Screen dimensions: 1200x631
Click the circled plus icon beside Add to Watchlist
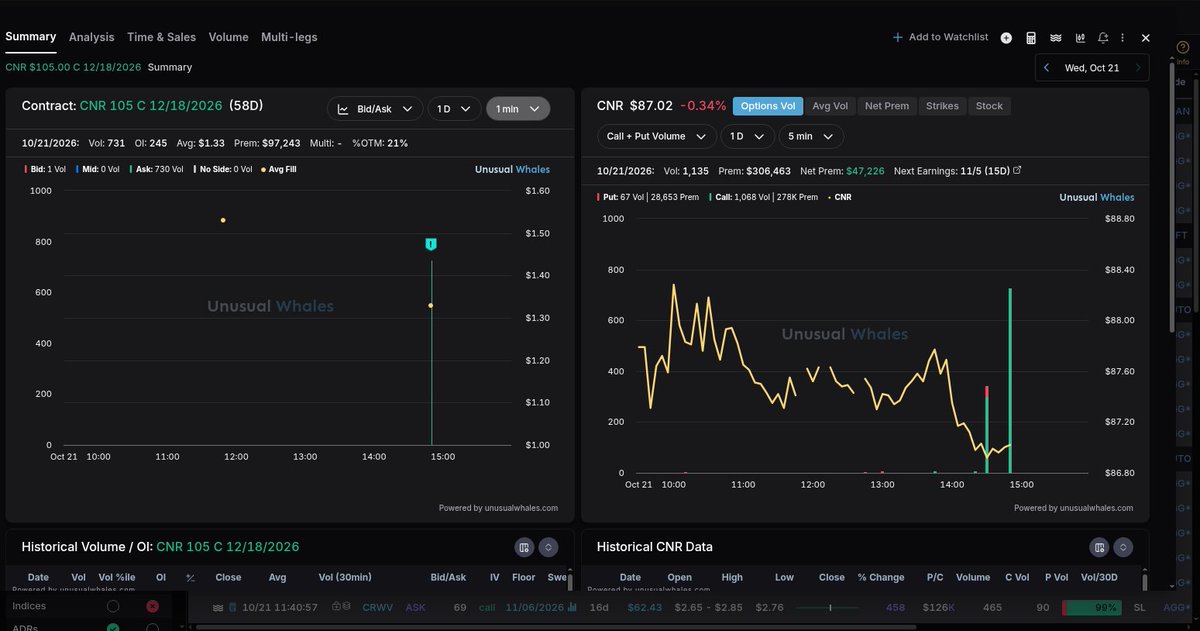coord(1006,38)
